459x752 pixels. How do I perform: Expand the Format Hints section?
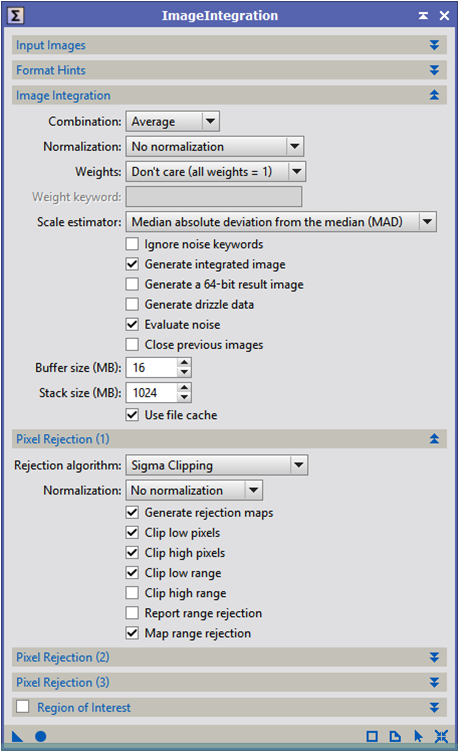[229, 70]
